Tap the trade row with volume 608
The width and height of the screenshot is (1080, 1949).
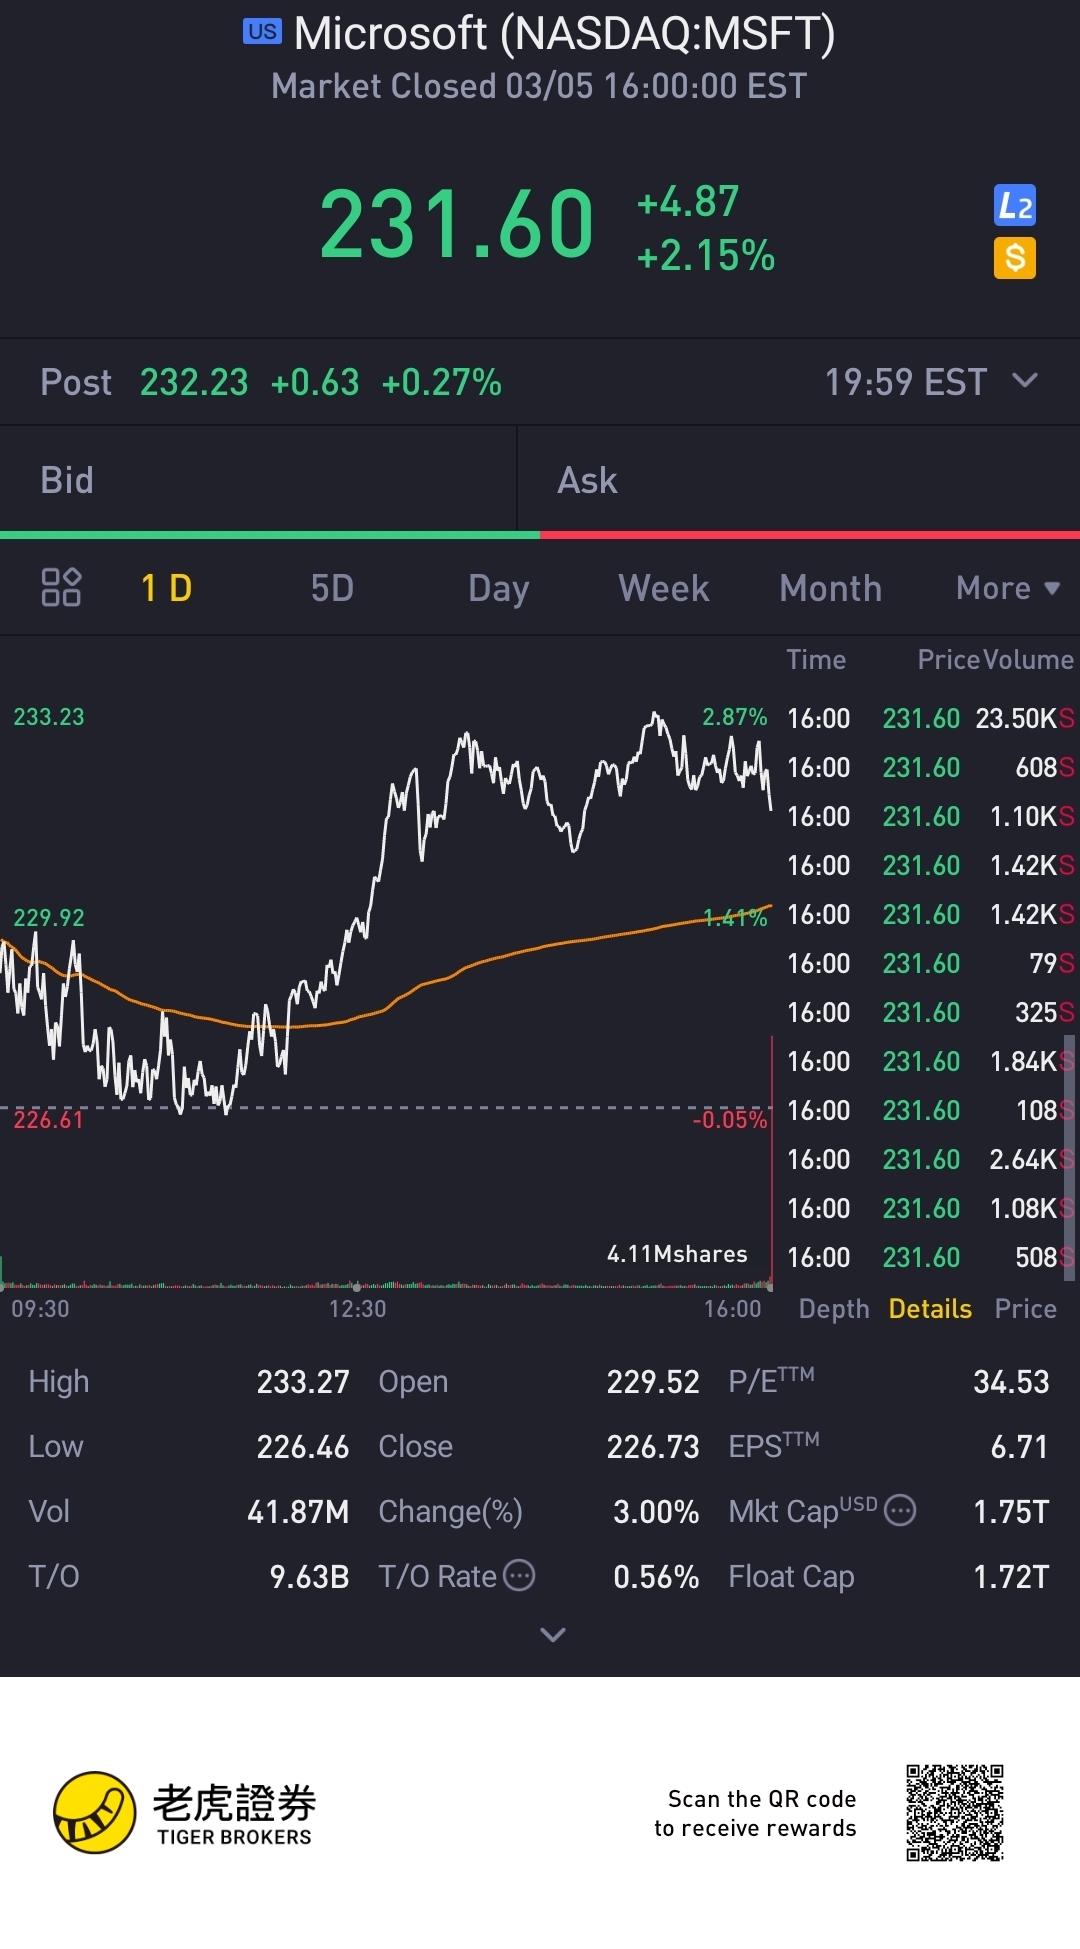[x=930, y=767]
